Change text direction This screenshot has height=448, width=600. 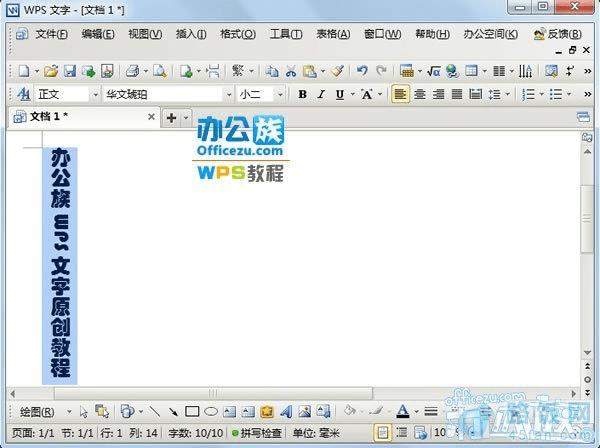pos(525,71)
